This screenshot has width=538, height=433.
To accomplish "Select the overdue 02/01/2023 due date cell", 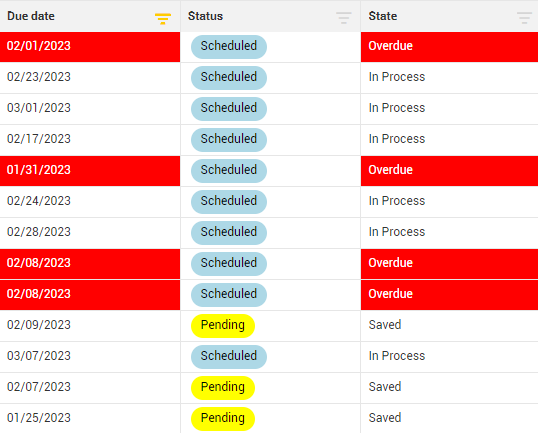I will (x=90, y=47).
